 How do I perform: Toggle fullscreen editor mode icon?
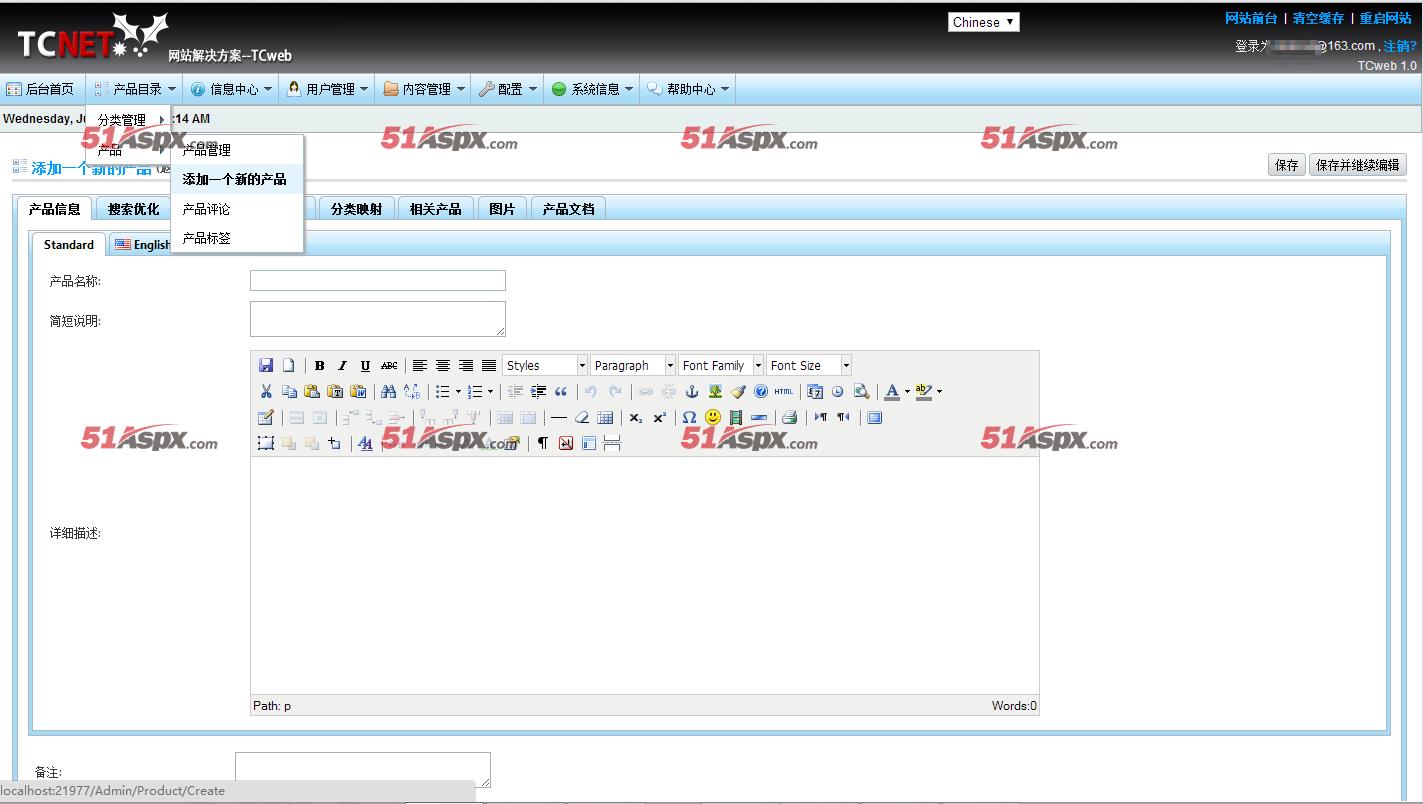pos(875,417)
